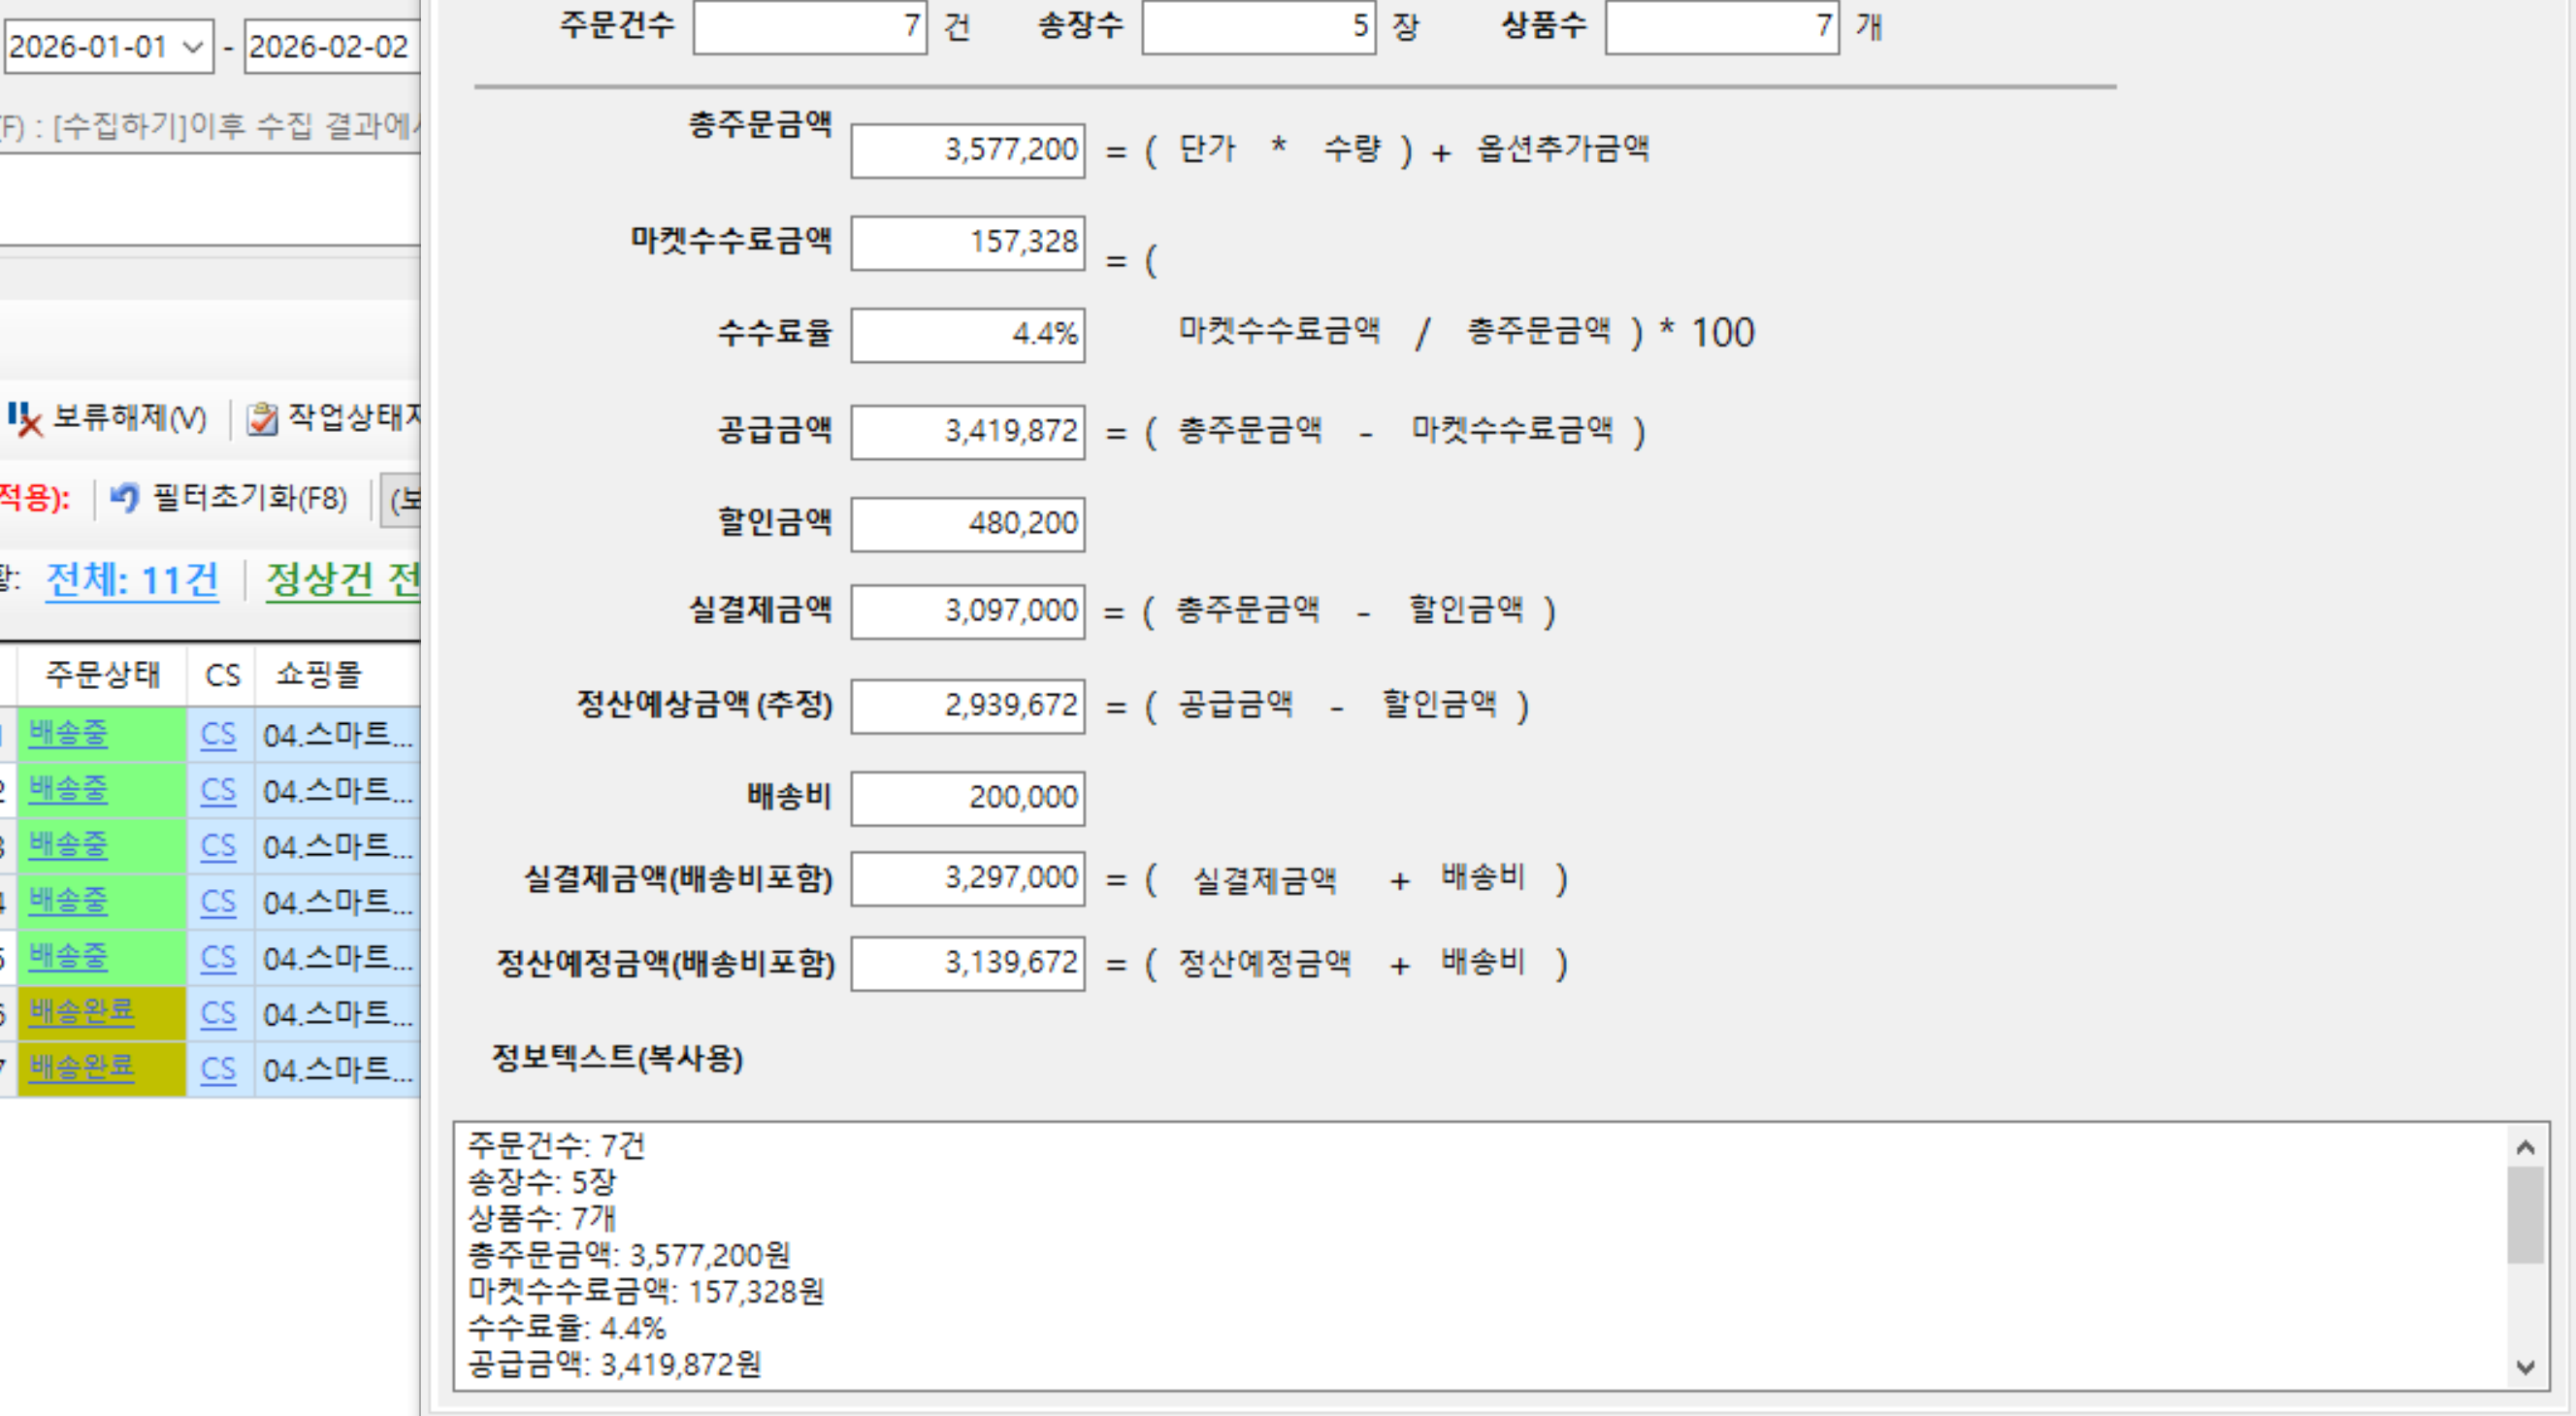Sort by the 주문상태 column header

(x=102, y=675)
